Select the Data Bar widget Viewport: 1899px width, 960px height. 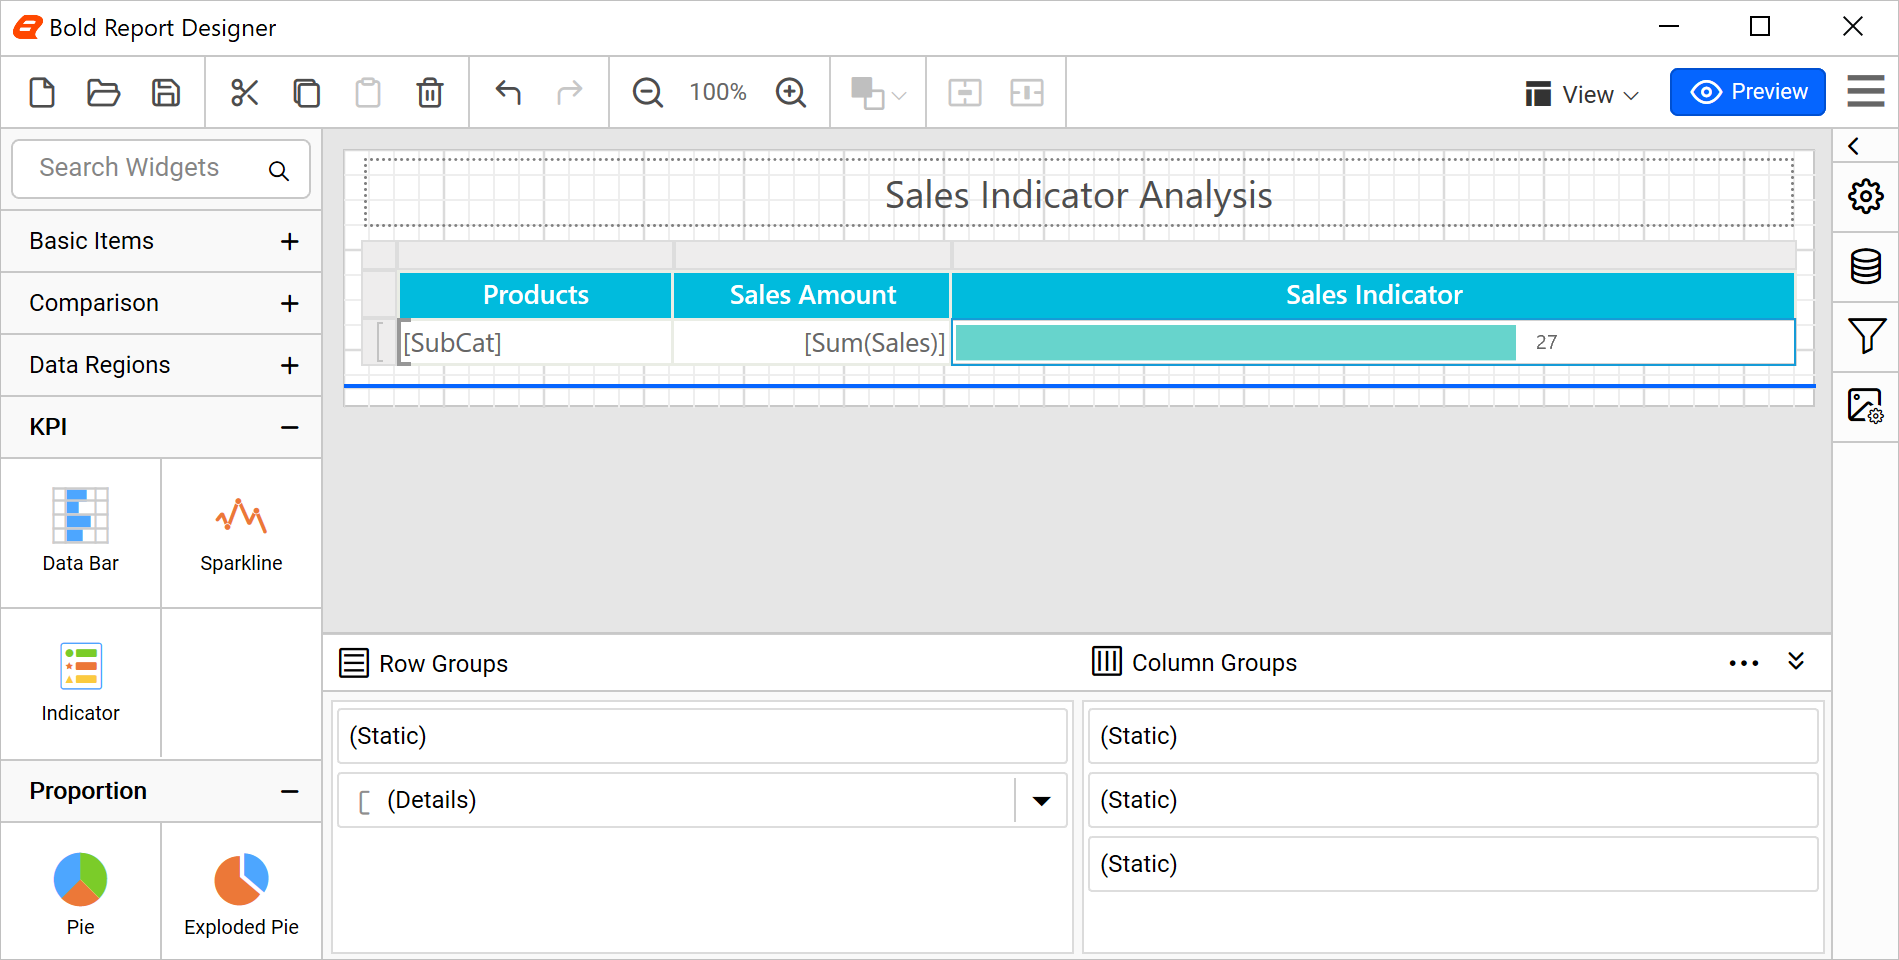81,532
